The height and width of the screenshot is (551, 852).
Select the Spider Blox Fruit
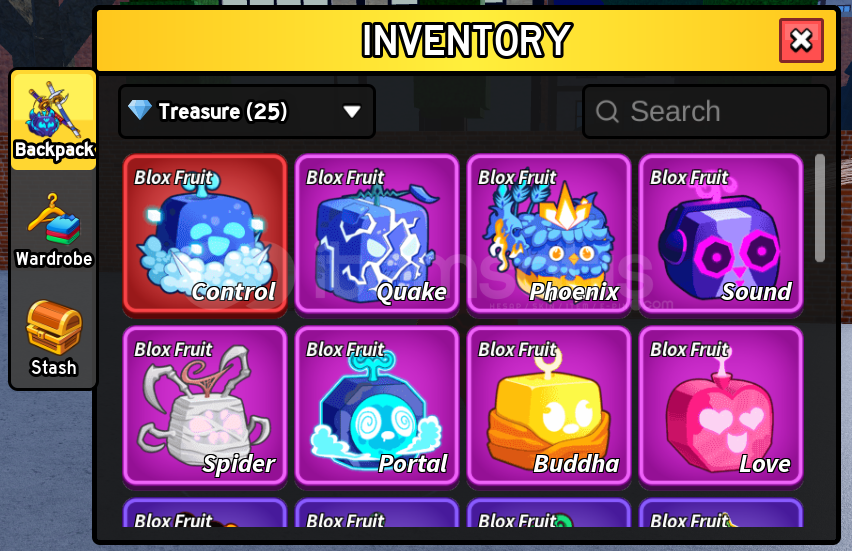205,407
